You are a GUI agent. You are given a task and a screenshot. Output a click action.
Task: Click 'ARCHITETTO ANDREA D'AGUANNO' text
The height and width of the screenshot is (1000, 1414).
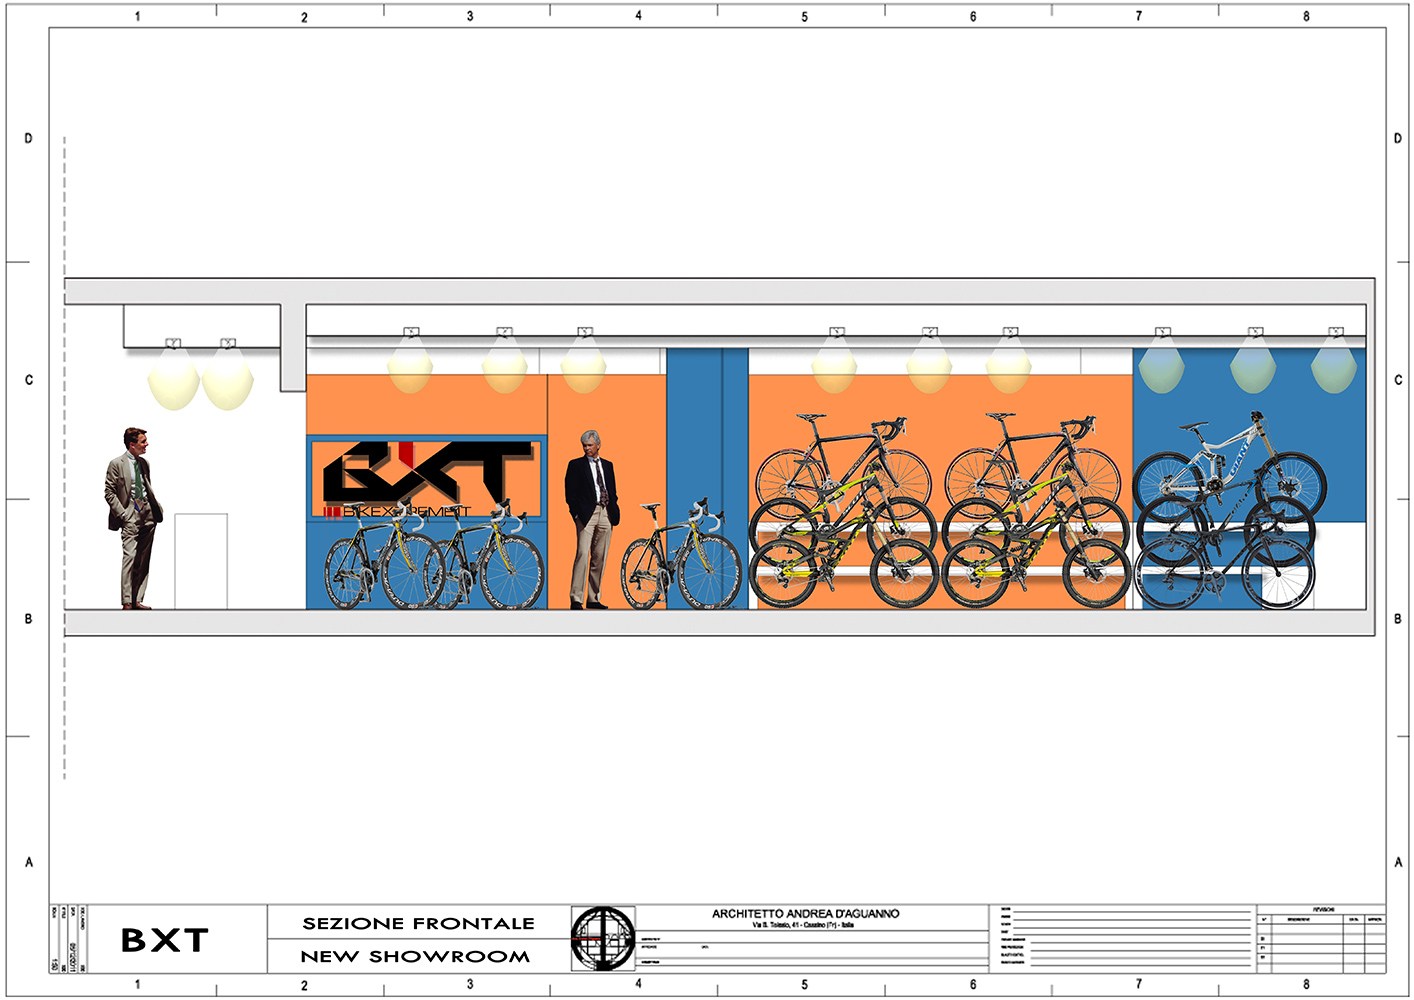(805, 914)
